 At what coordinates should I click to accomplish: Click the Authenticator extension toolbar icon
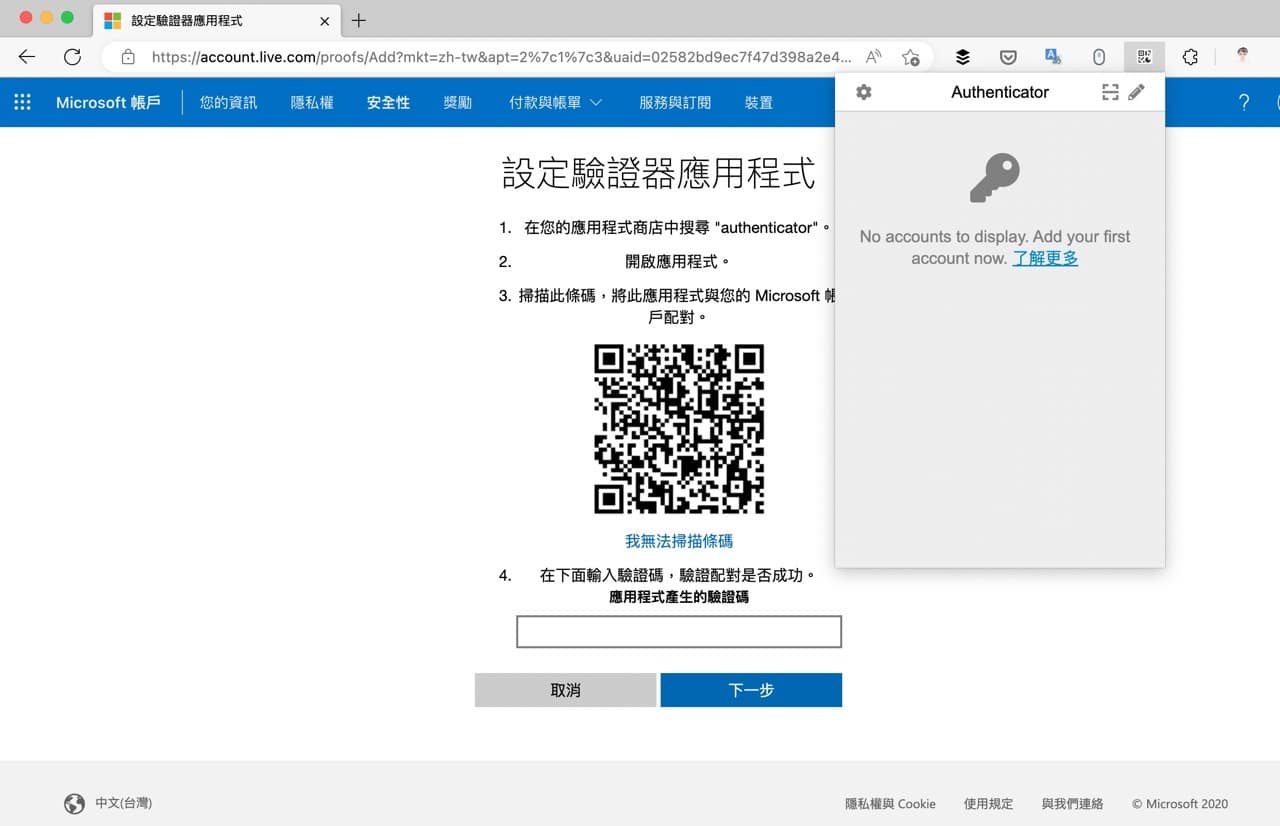click(x=1144, y=57)
